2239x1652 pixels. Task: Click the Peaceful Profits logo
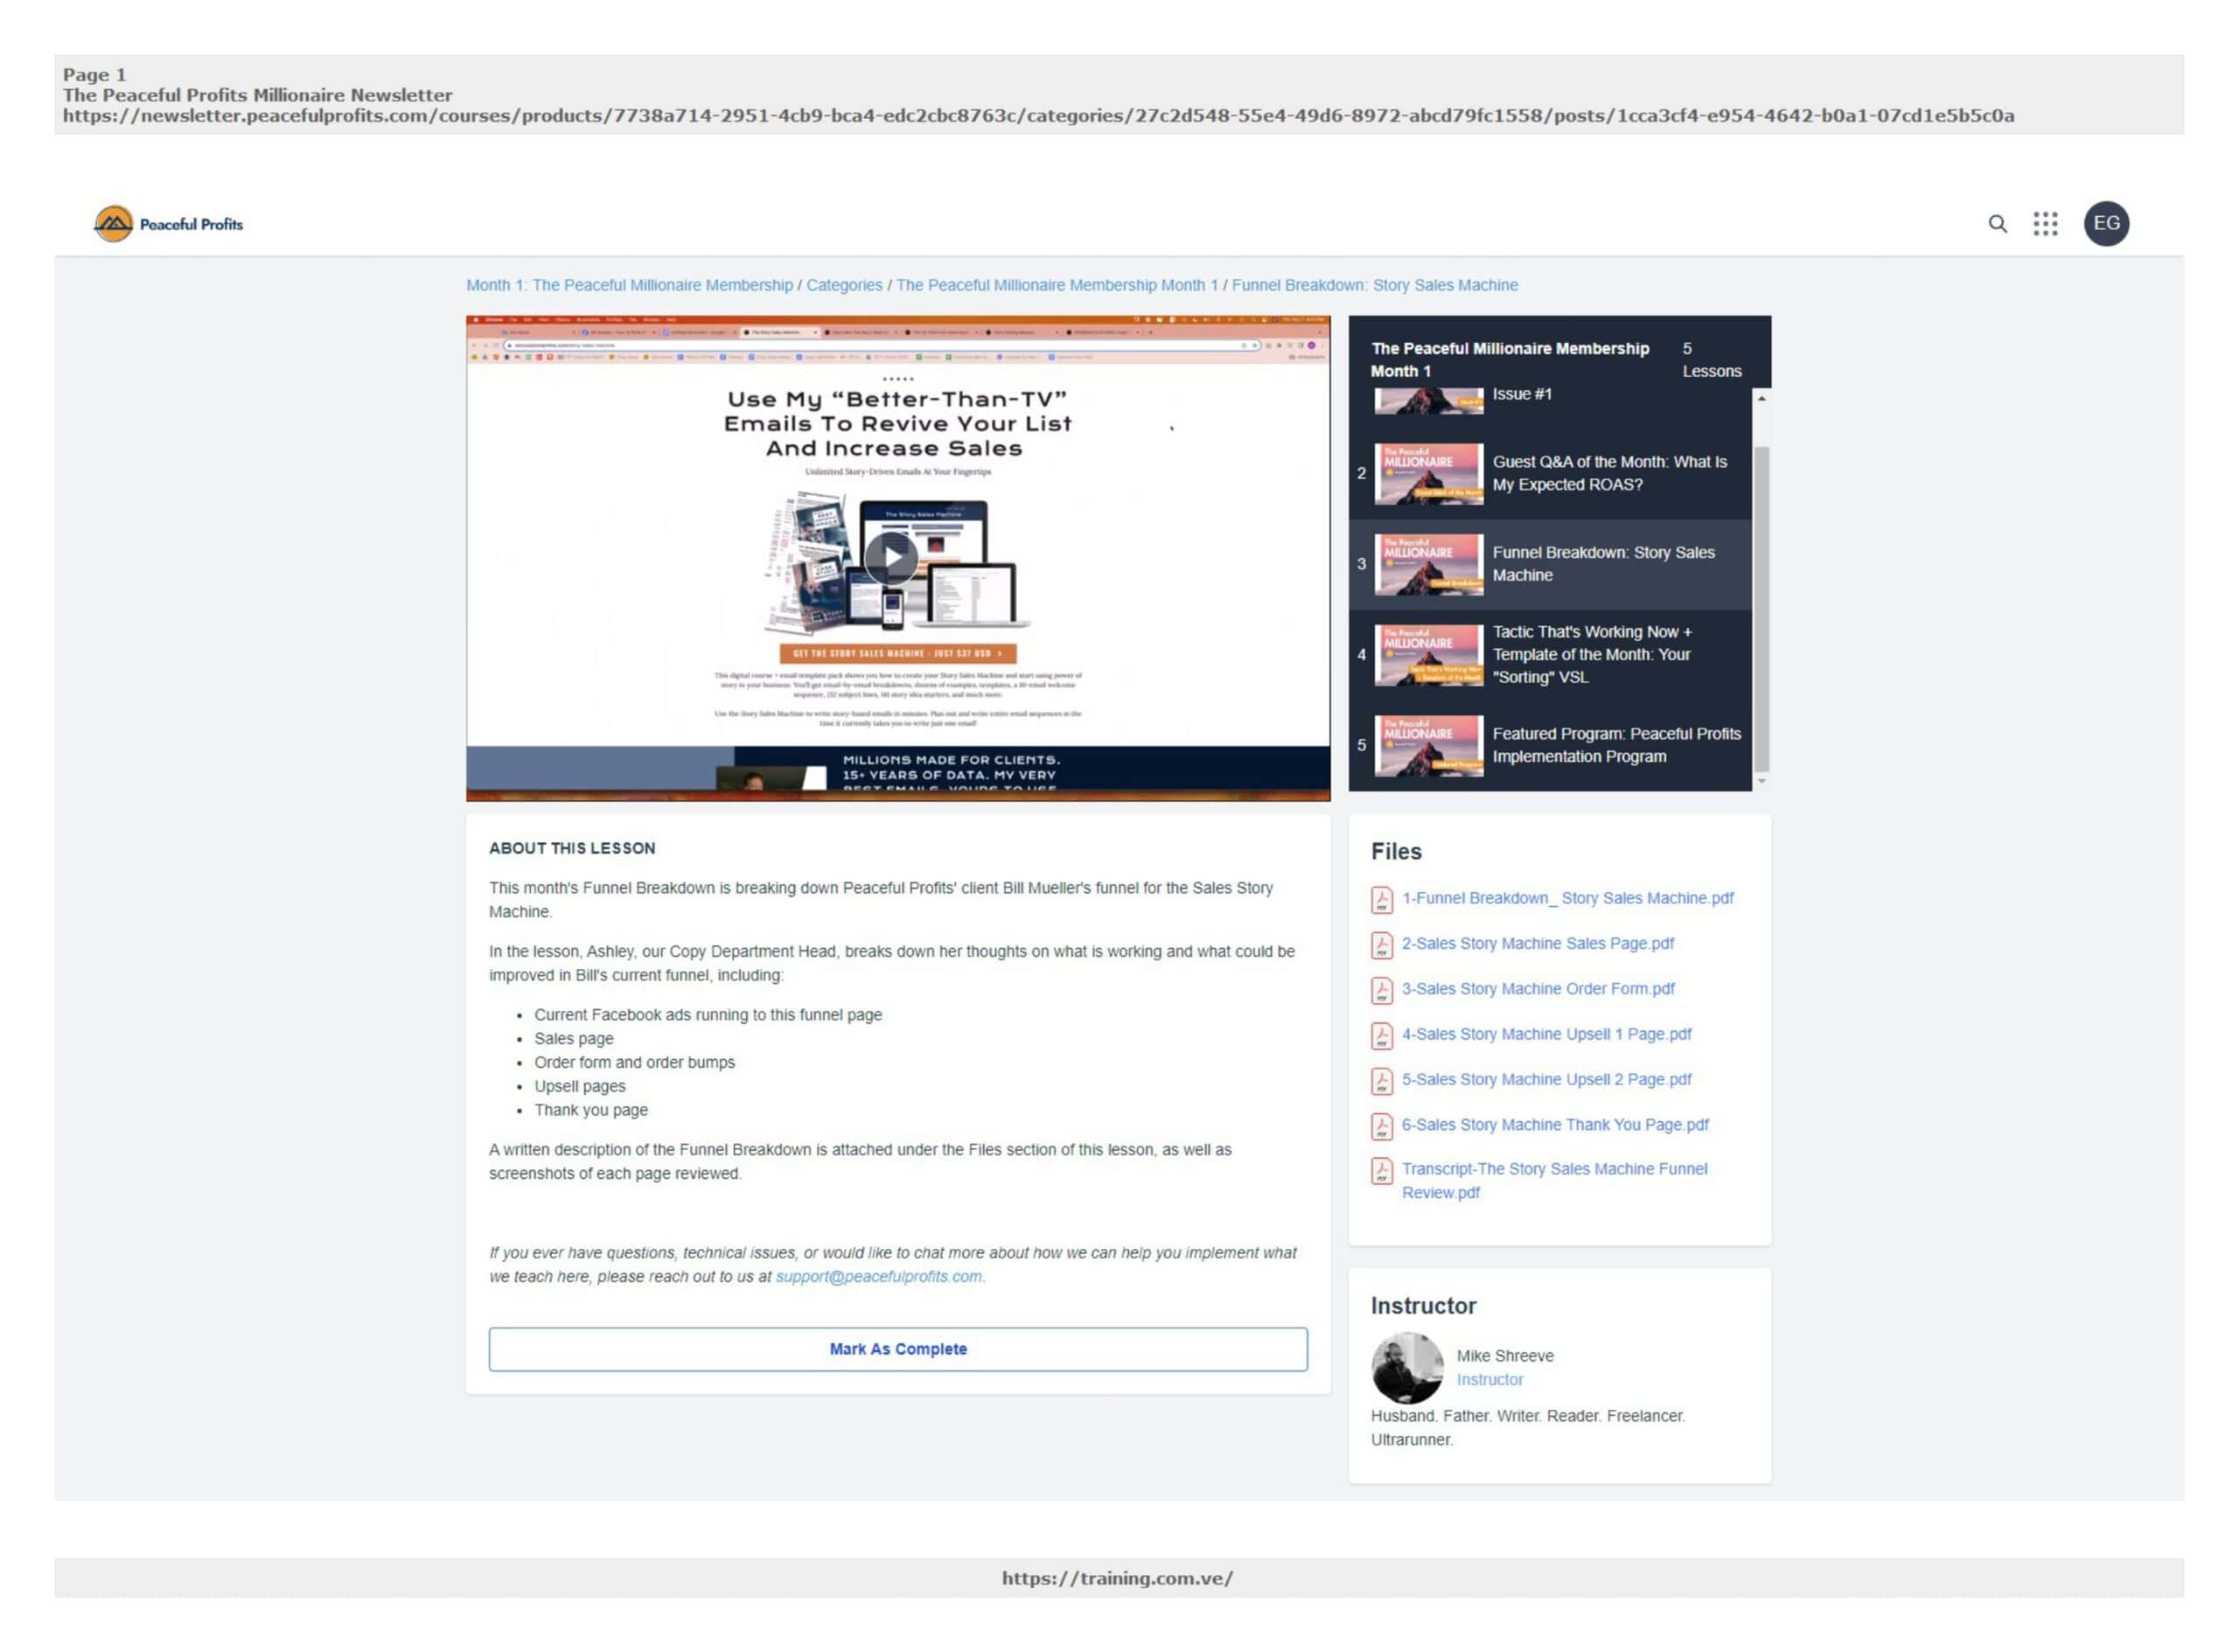coord(168,222)
